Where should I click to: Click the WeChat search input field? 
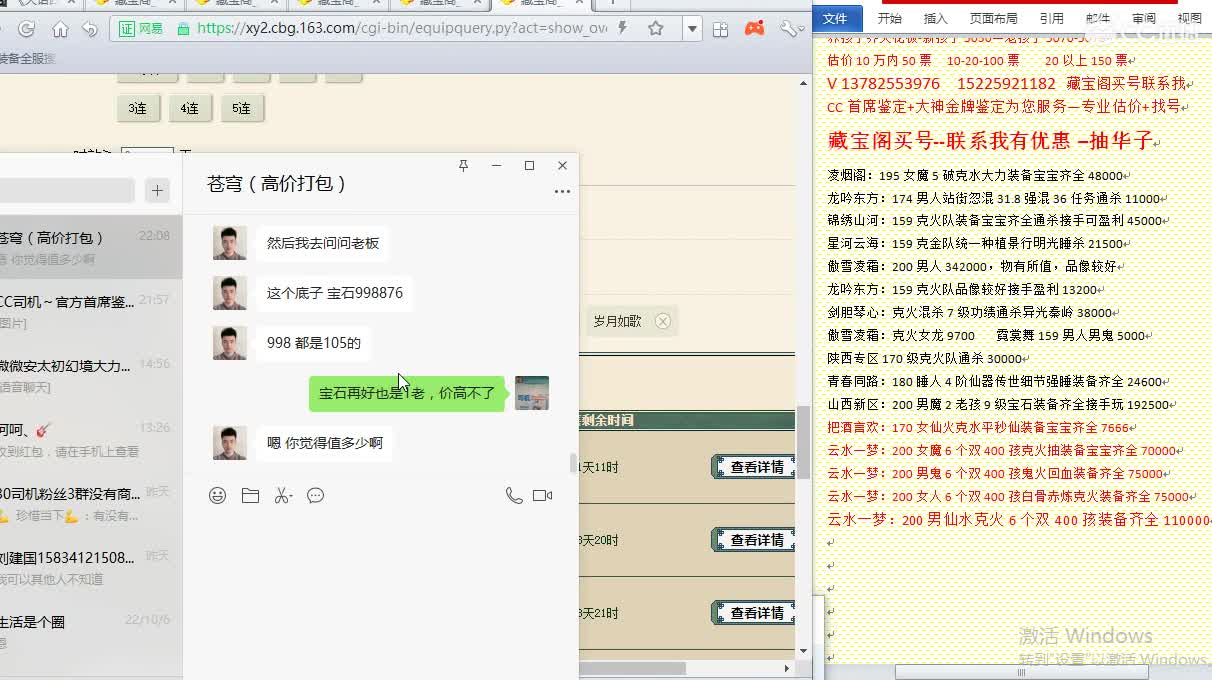tap(67, 190)
